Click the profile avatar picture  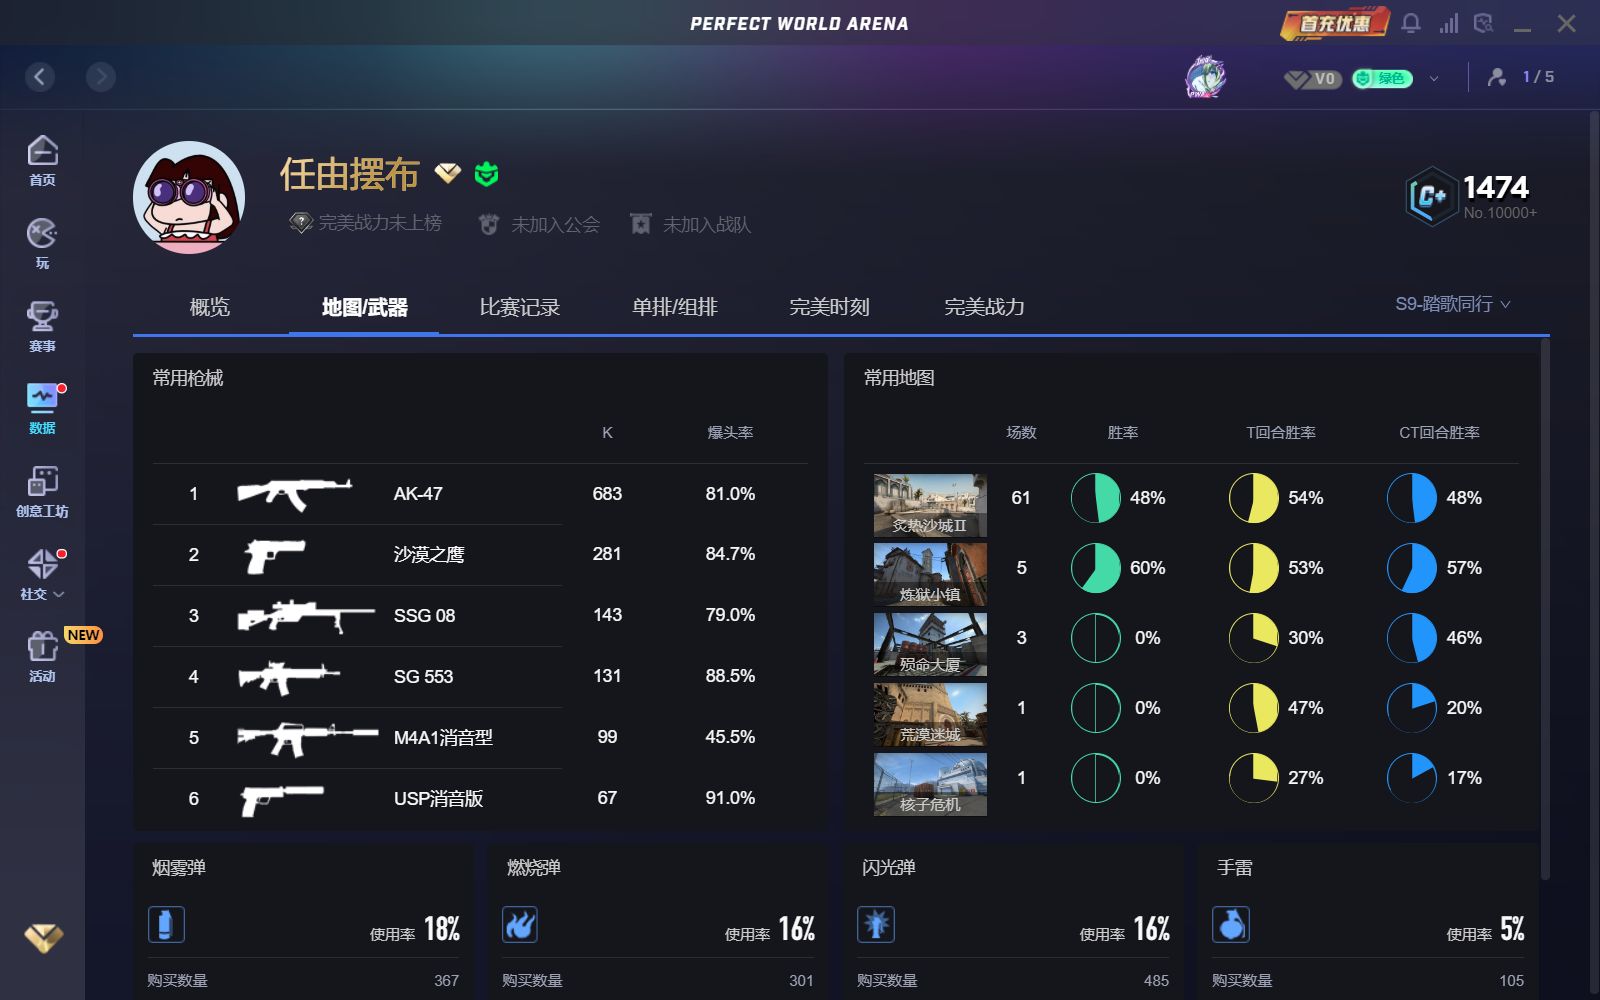tap(189, 197)
